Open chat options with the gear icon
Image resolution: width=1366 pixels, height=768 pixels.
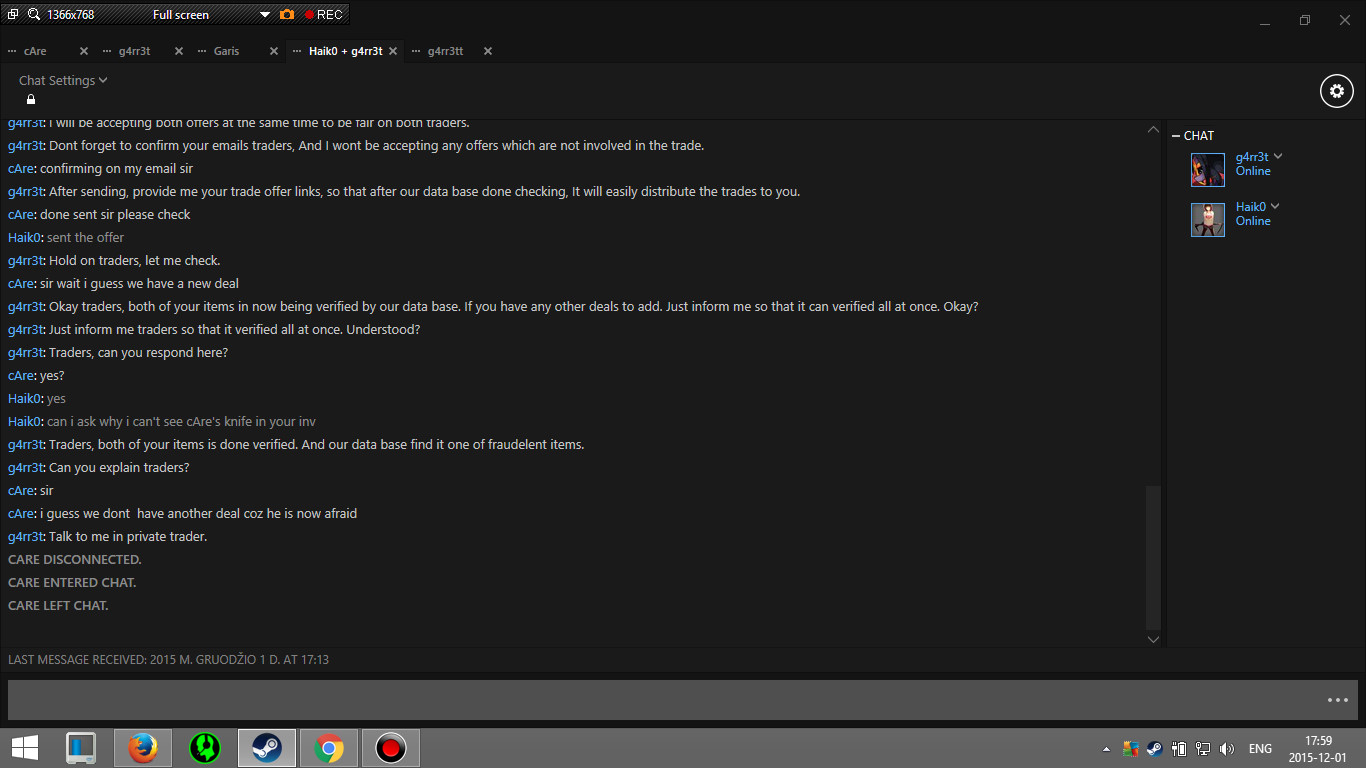click(1337, 91)
